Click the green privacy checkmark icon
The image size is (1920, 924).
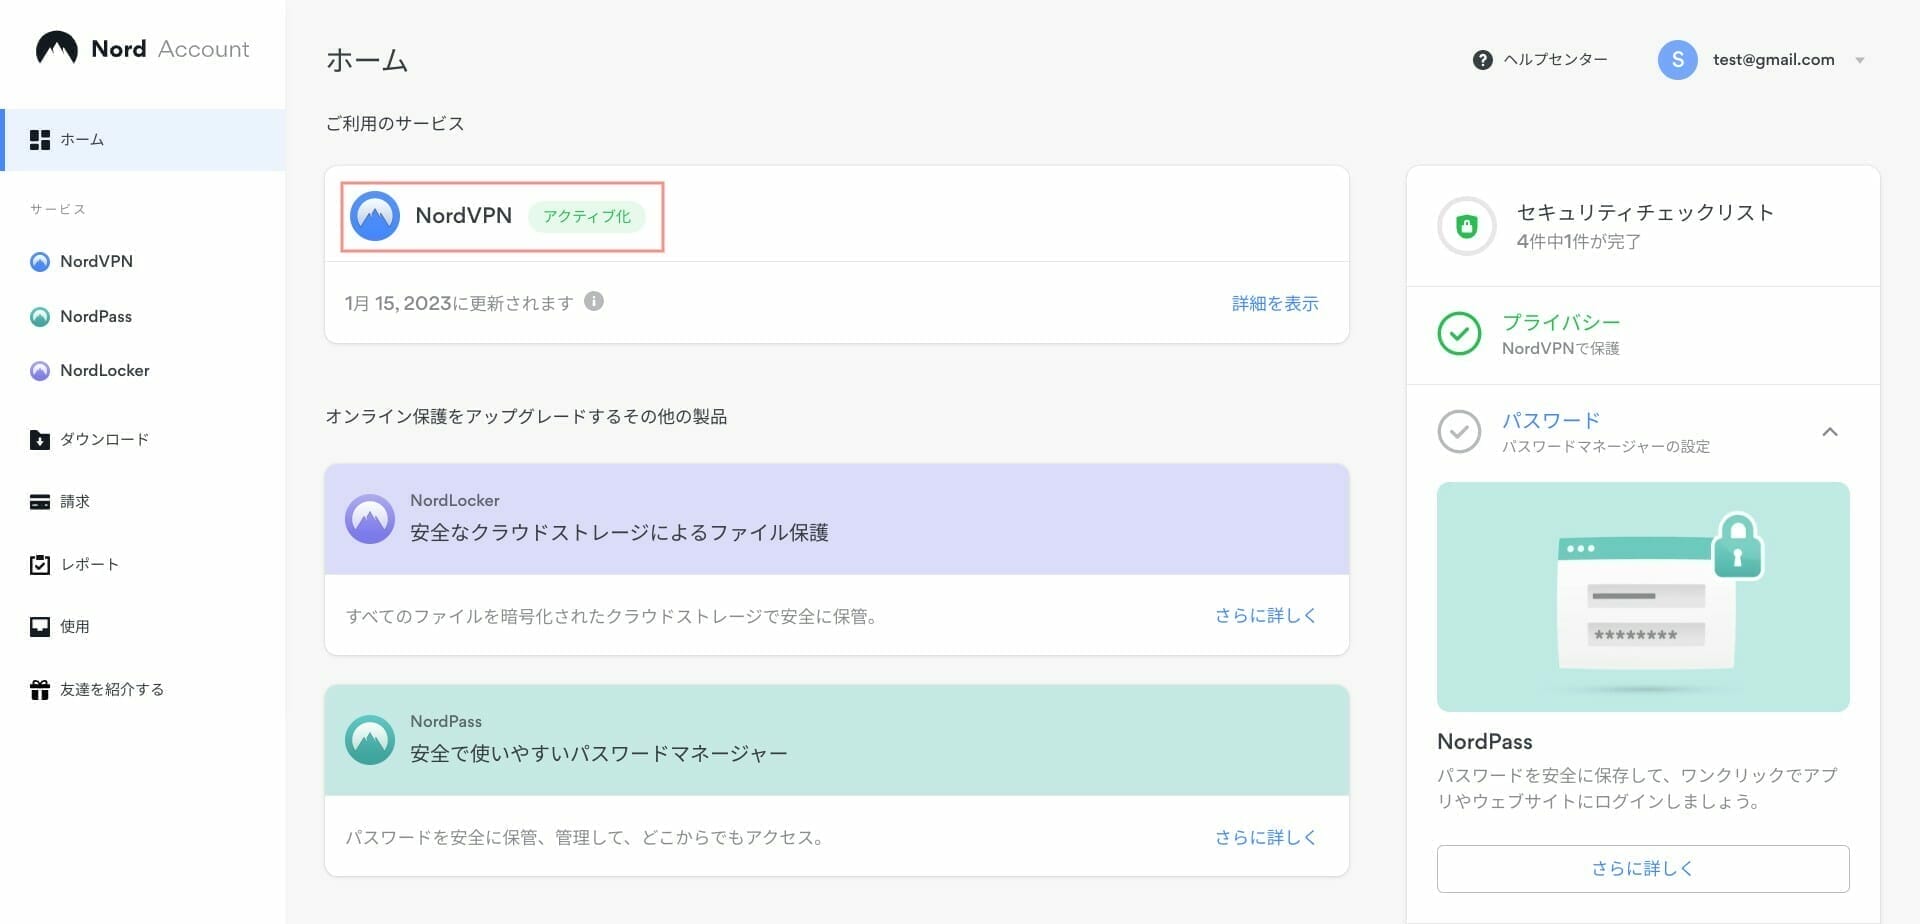point(1459,334)
